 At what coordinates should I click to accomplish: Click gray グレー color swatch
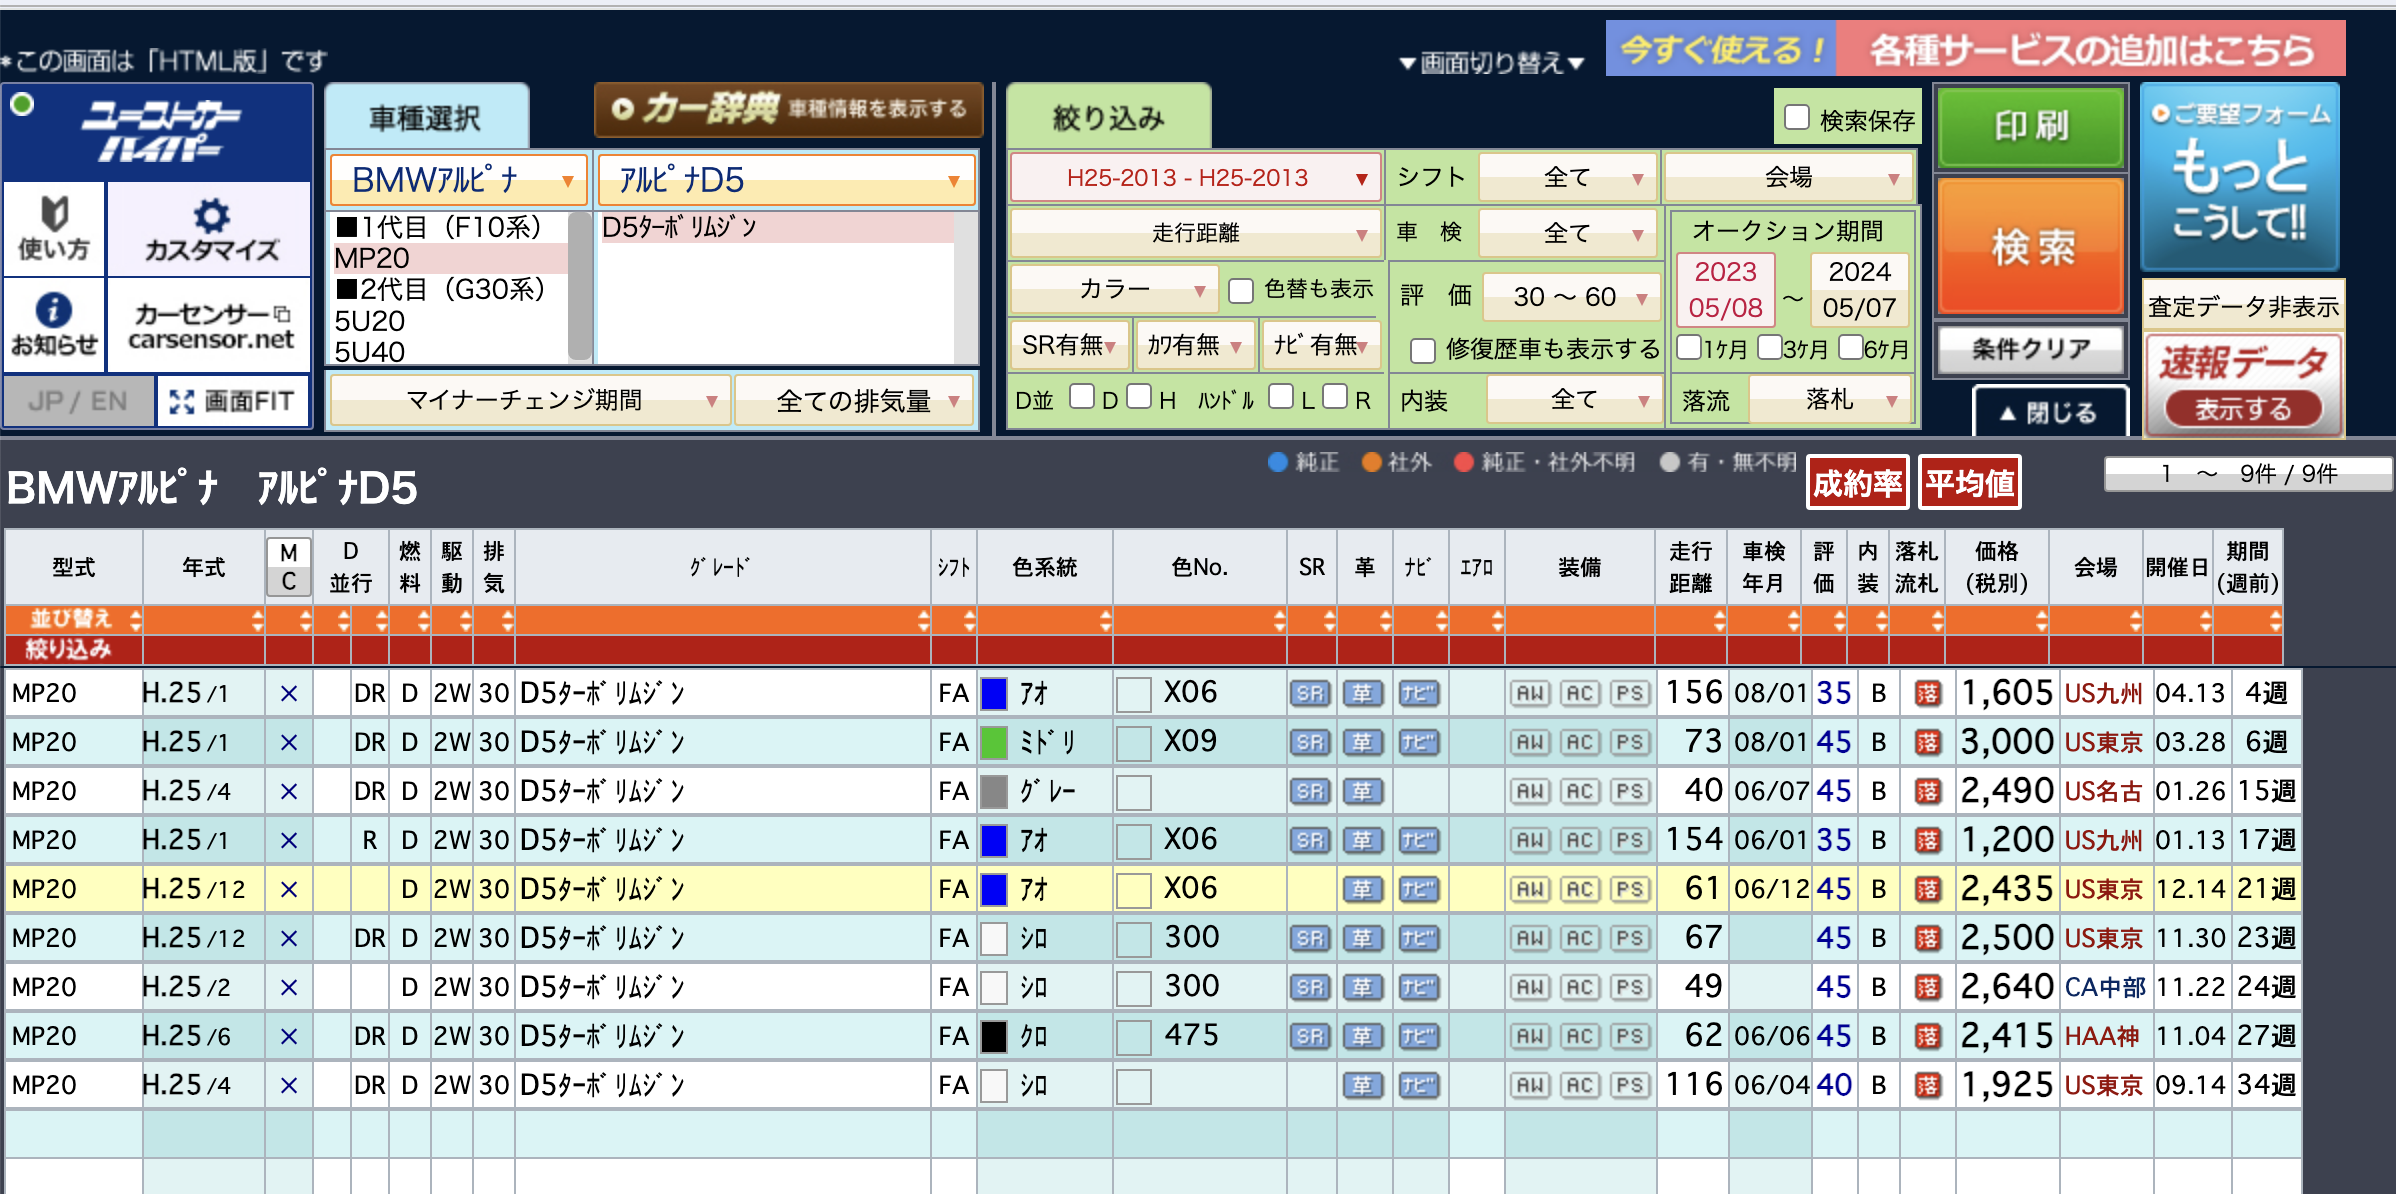993,791
